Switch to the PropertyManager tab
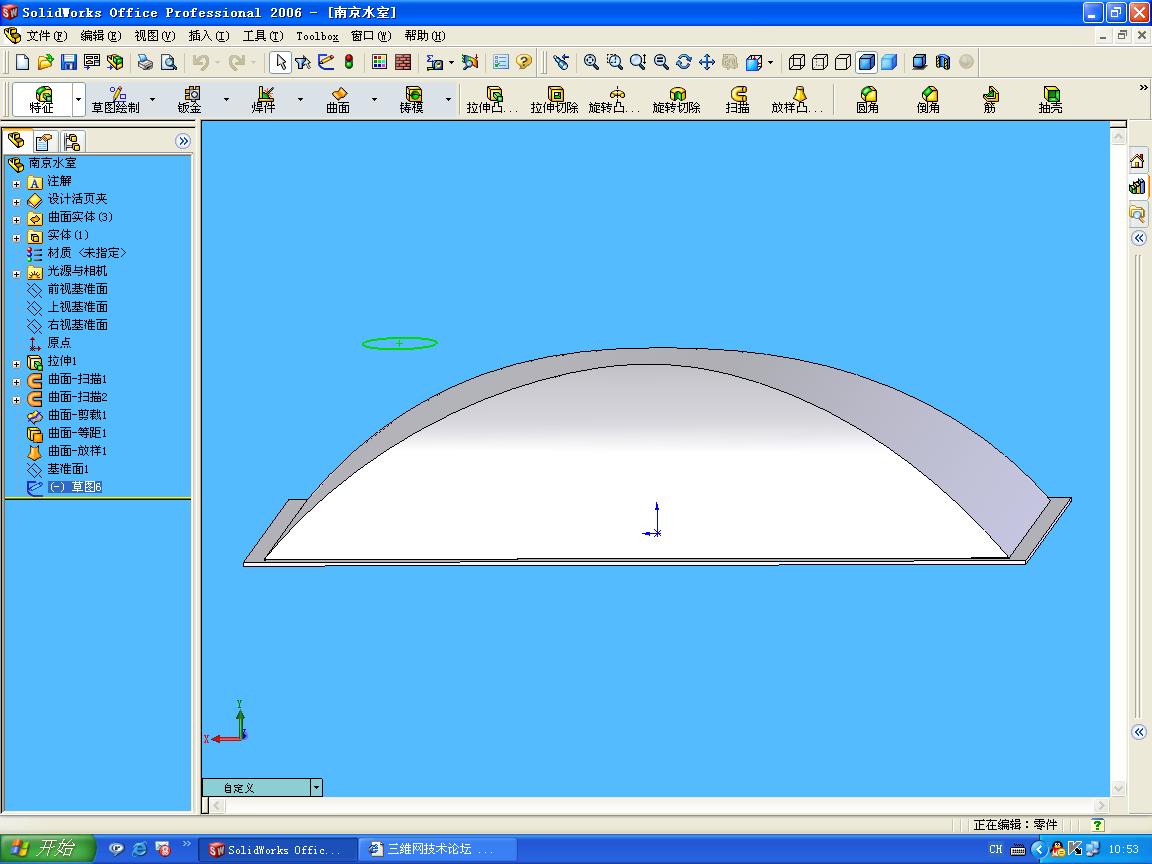1152x864 pixels. tap(44, 141)
